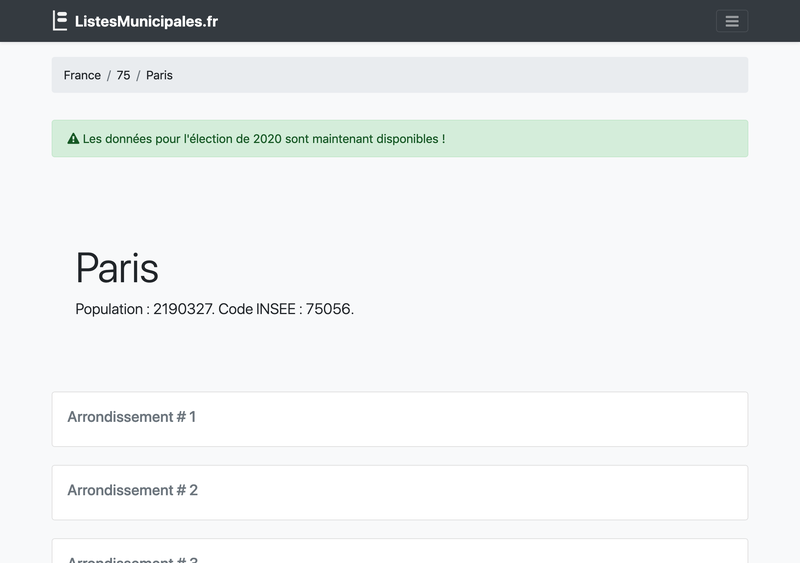800x563 pixels.
Task: Toggle the hamburger navigation menu
Action: tap(731, 21)
